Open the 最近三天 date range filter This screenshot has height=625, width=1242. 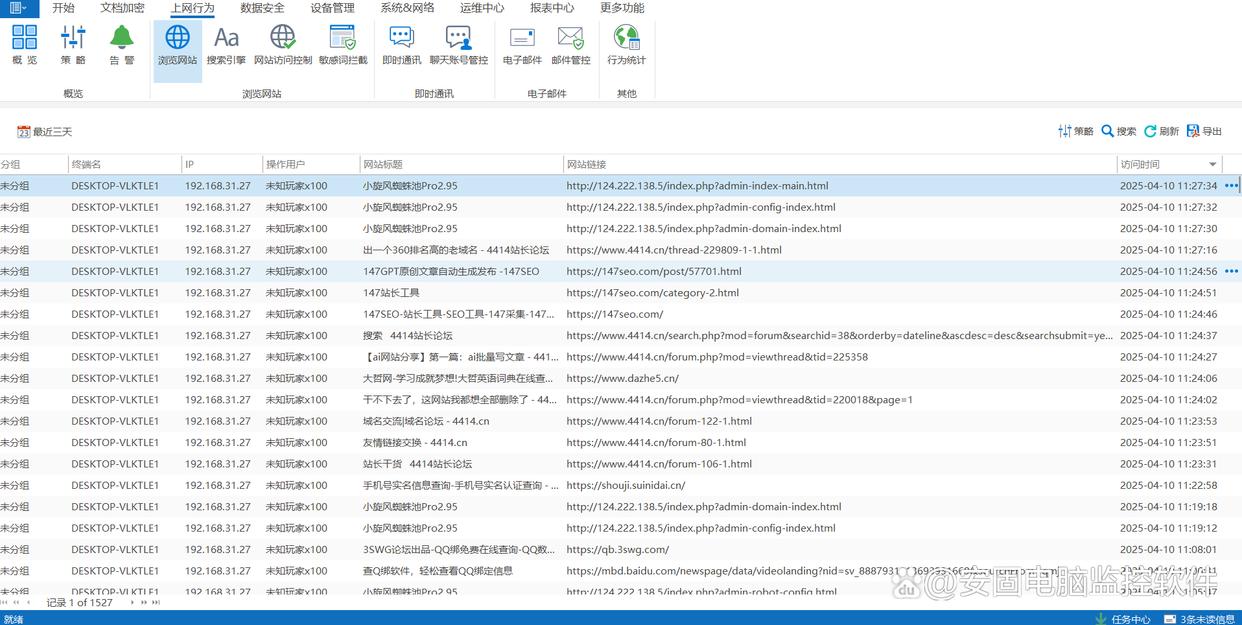pyautogui.click(x=45, y=132)
